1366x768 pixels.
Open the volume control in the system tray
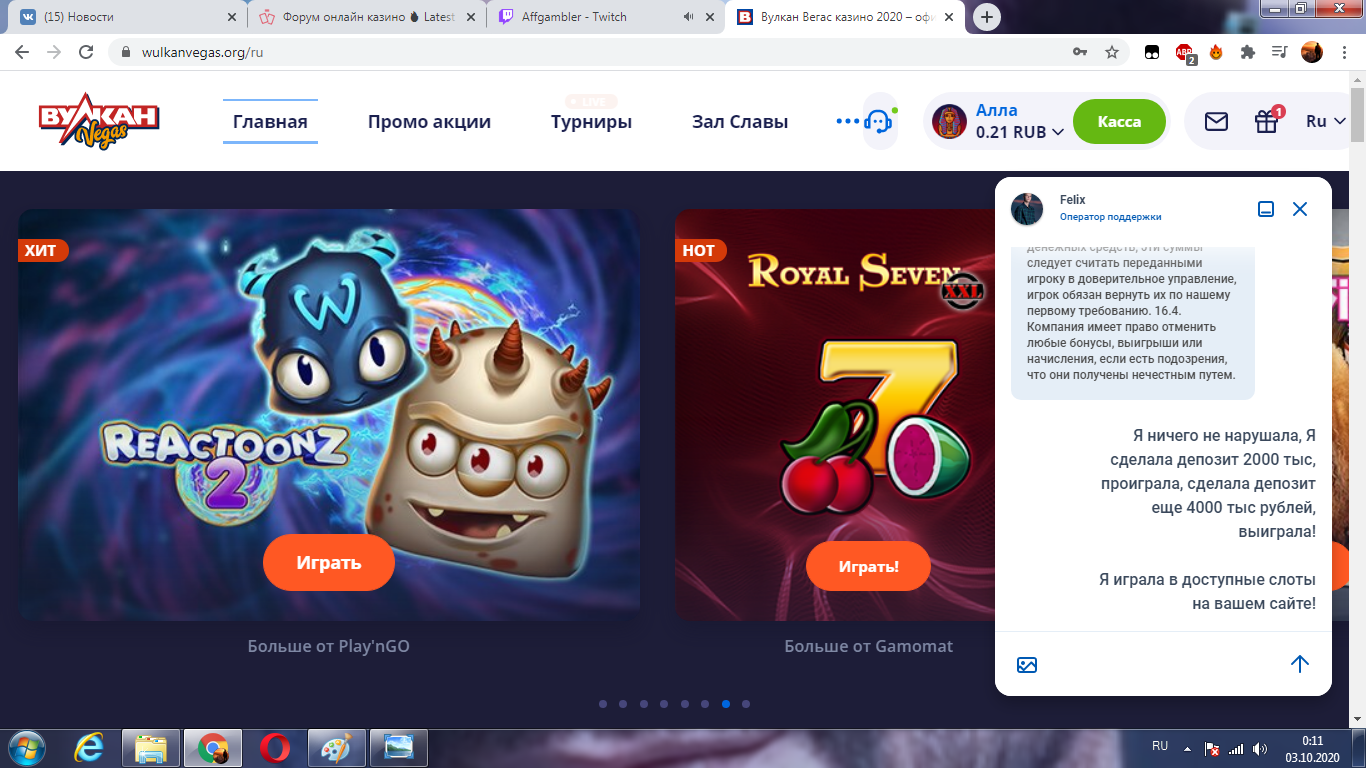1260,748
